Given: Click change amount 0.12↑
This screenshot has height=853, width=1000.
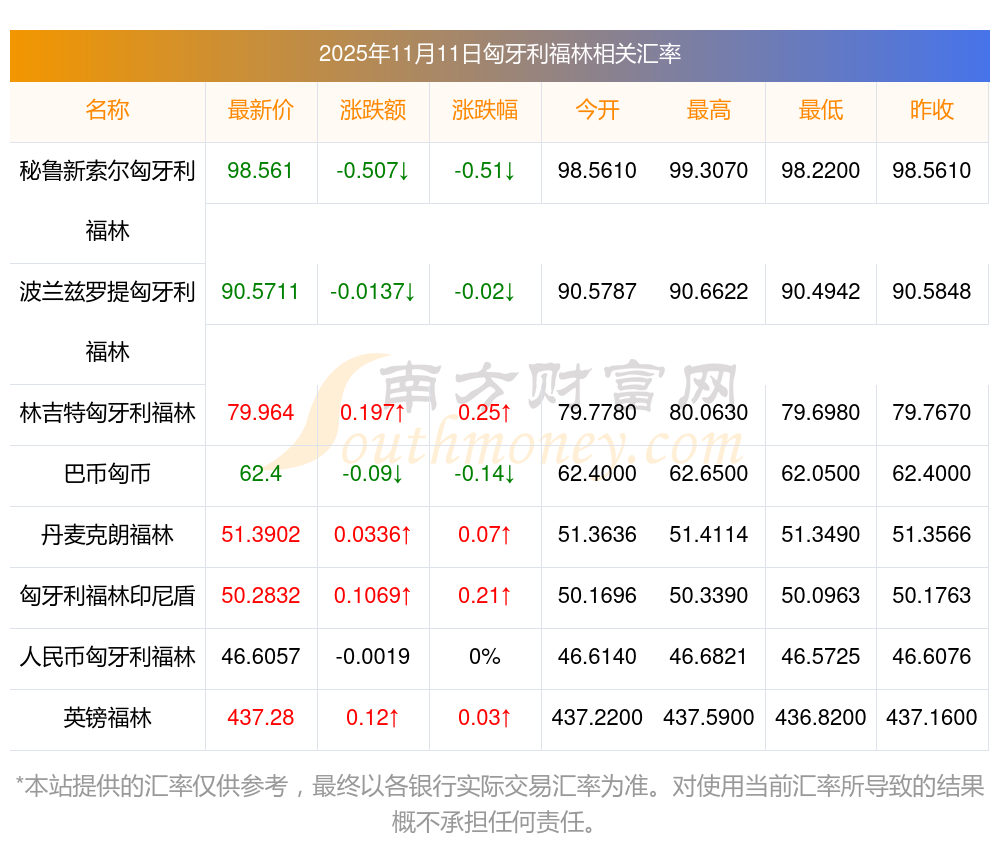Looking at the screenshot, I should coord(373,718).
